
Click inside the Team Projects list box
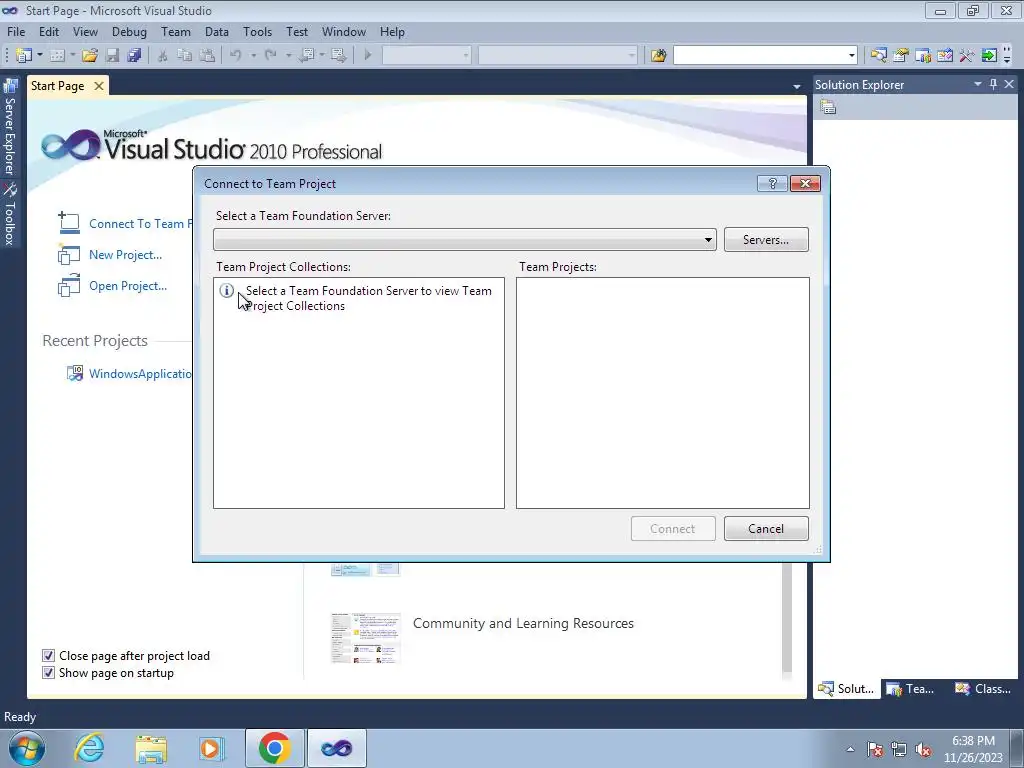[662, 392]
